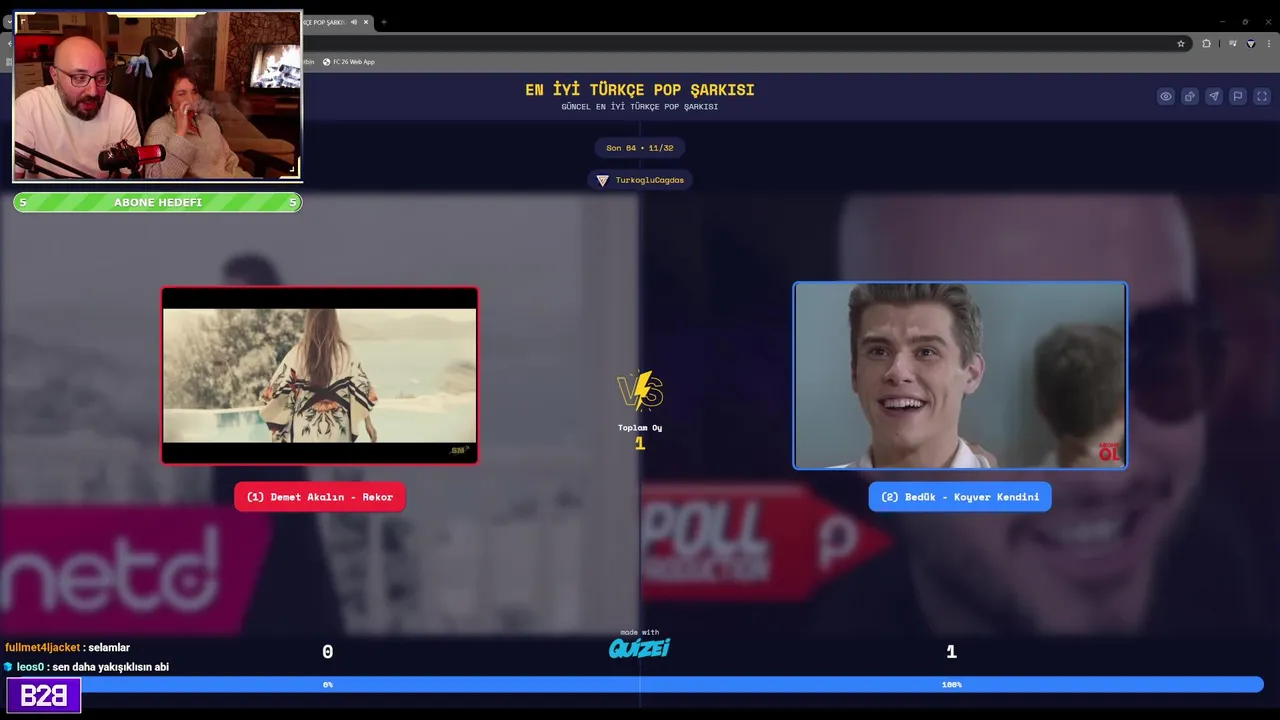Viewport: 1280px width, 720px height.
Task: Mute the tab via speaker icon
Action: 353,22
